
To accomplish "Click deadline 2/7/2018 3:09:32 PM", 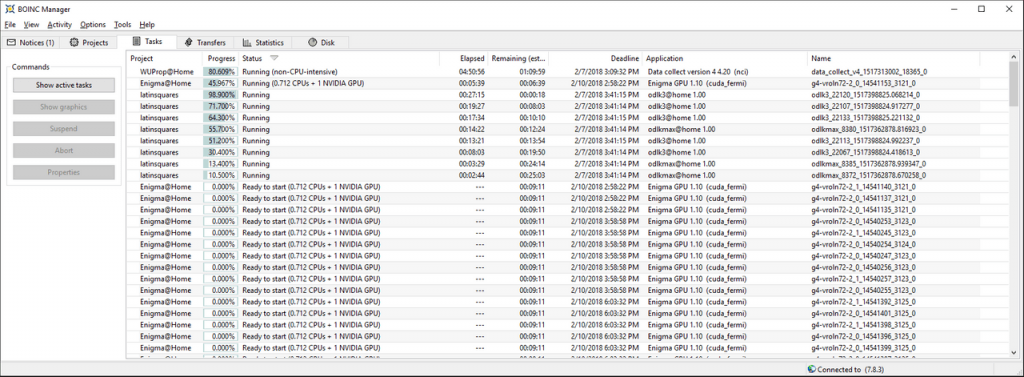I will 607,71.
